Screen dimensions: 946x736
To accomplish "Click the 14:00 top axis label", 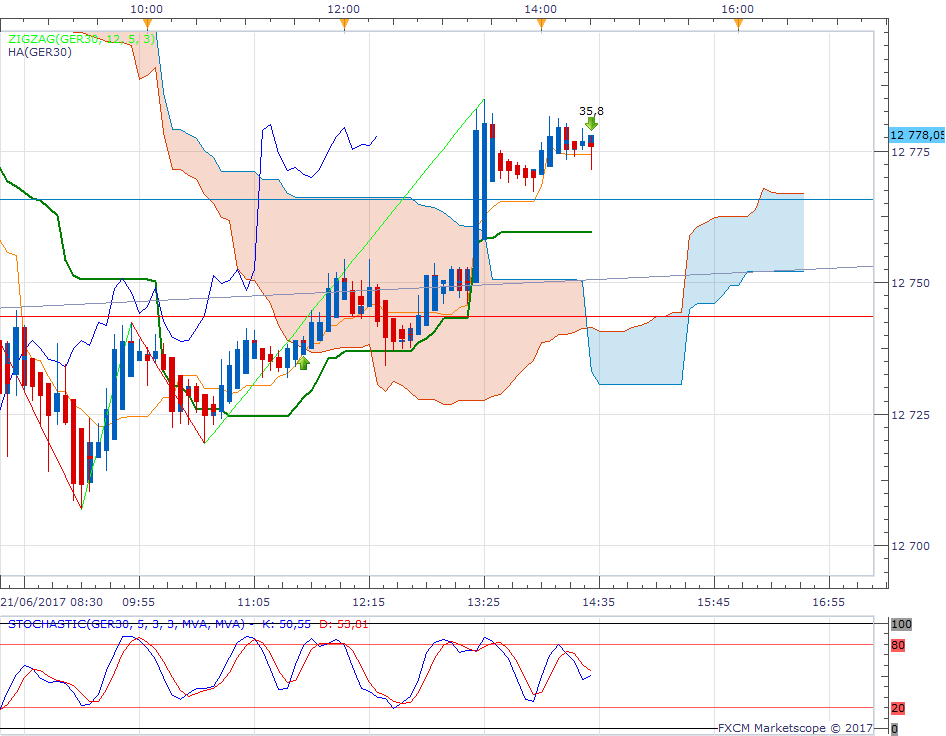I will pyautogui.click(x=541, y=9).
